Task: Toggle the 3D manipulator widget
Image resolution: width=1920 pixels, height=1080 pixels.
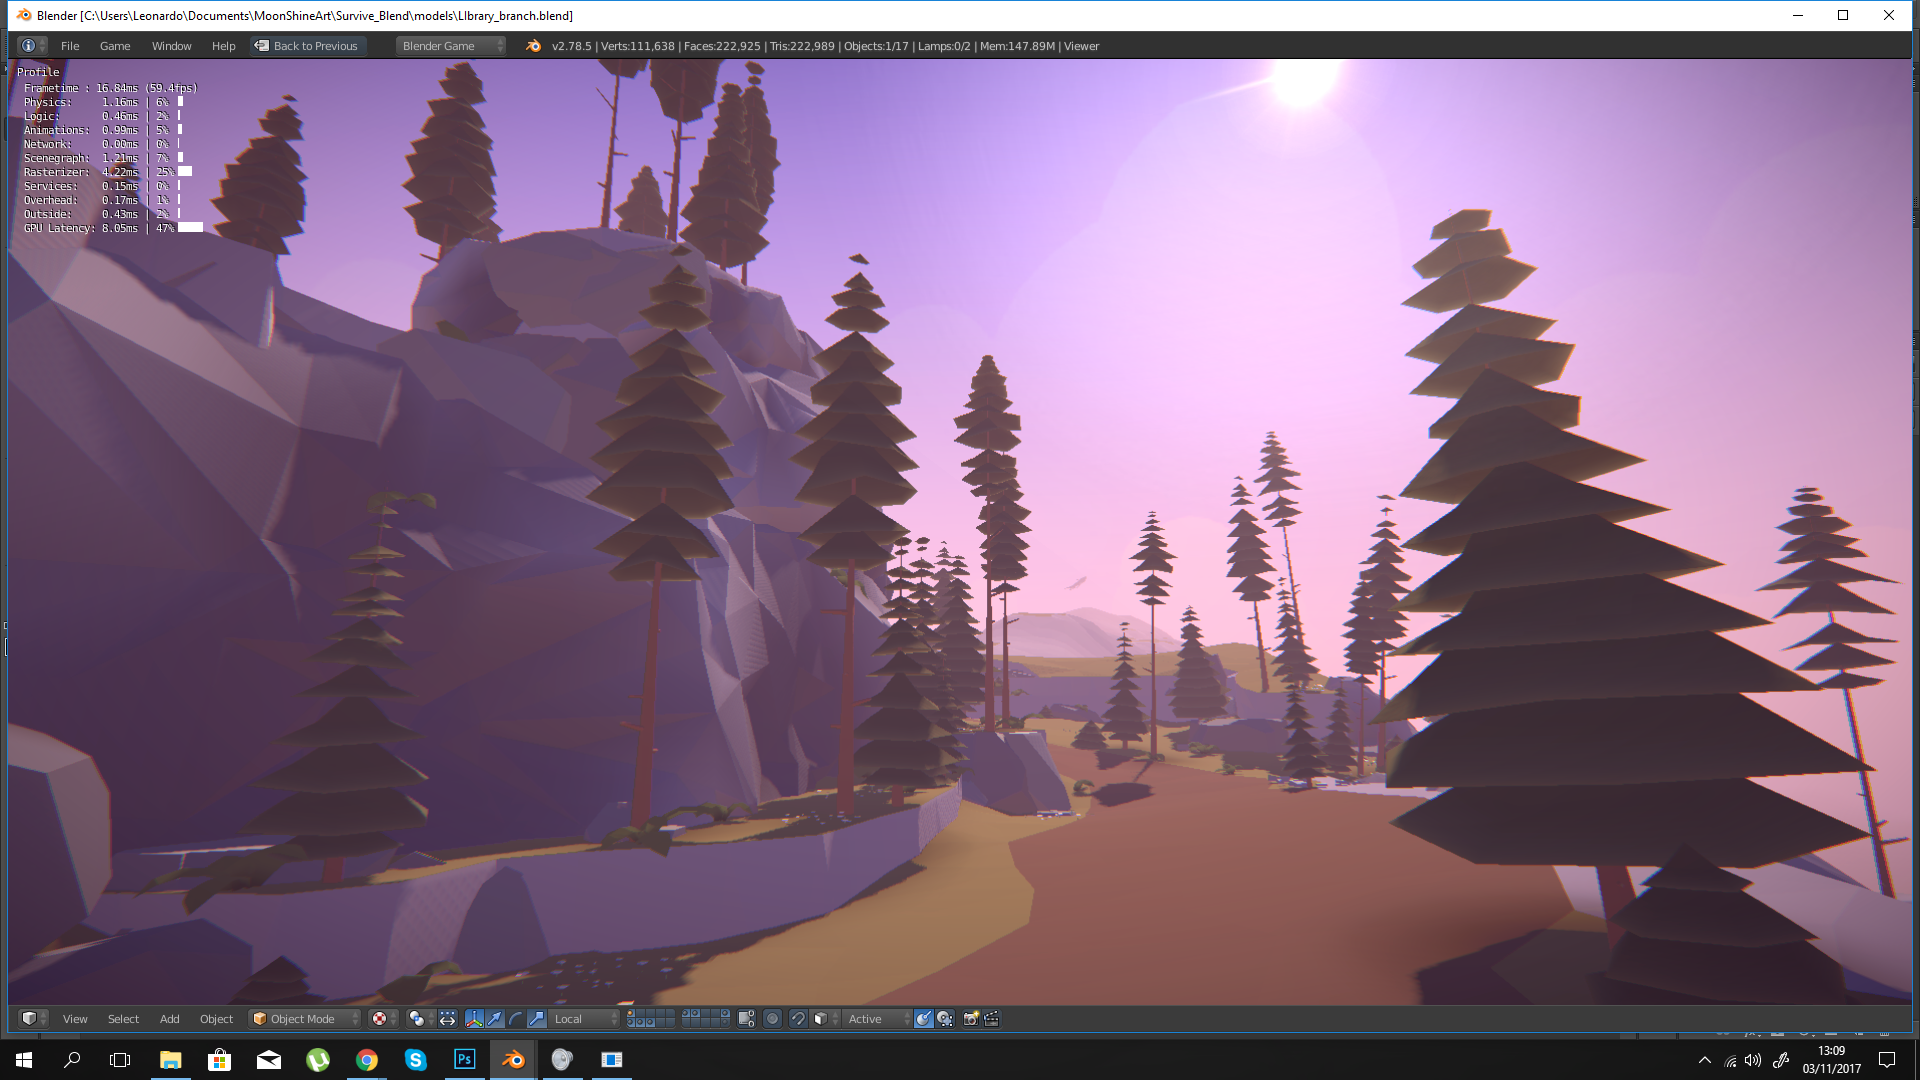Action: 474,1019
